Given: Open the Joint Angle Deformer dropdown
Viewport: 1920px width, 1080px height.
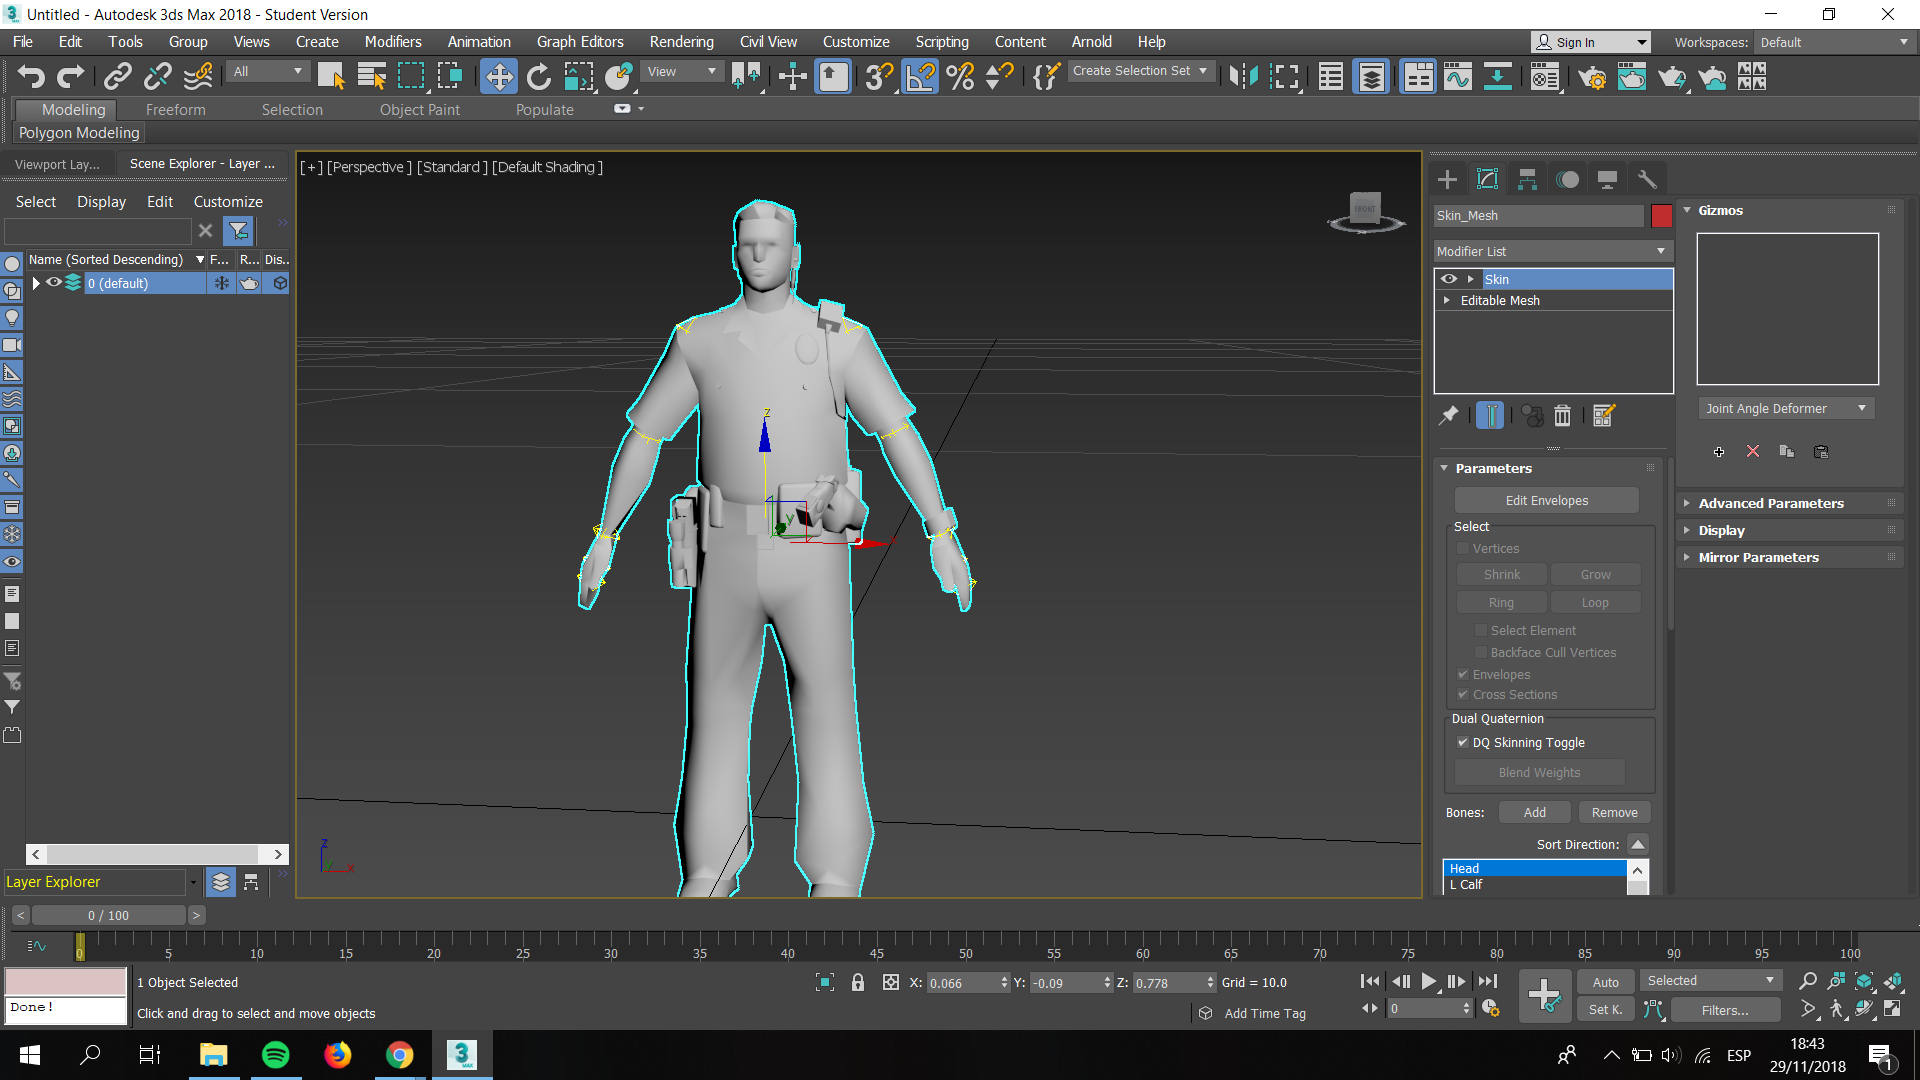Looking at the screenshot, I should [x=1785, y=408].
